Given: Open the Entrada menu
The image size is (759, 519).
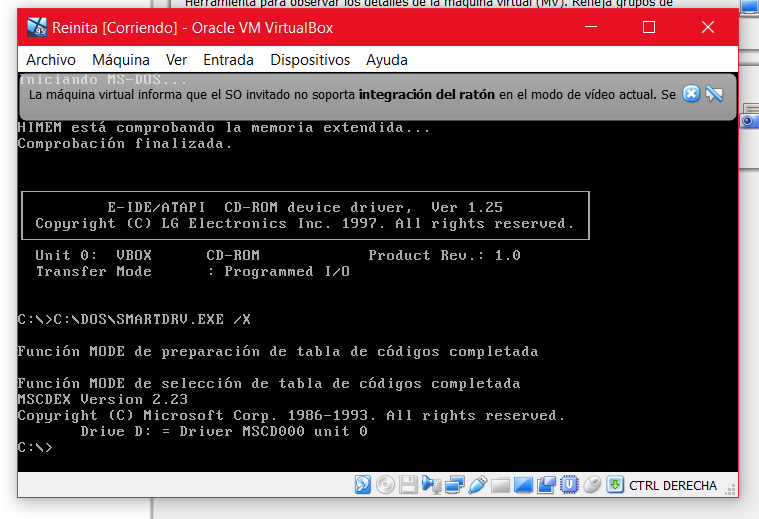Looking at the screenshot, I should tap(228, 60).
